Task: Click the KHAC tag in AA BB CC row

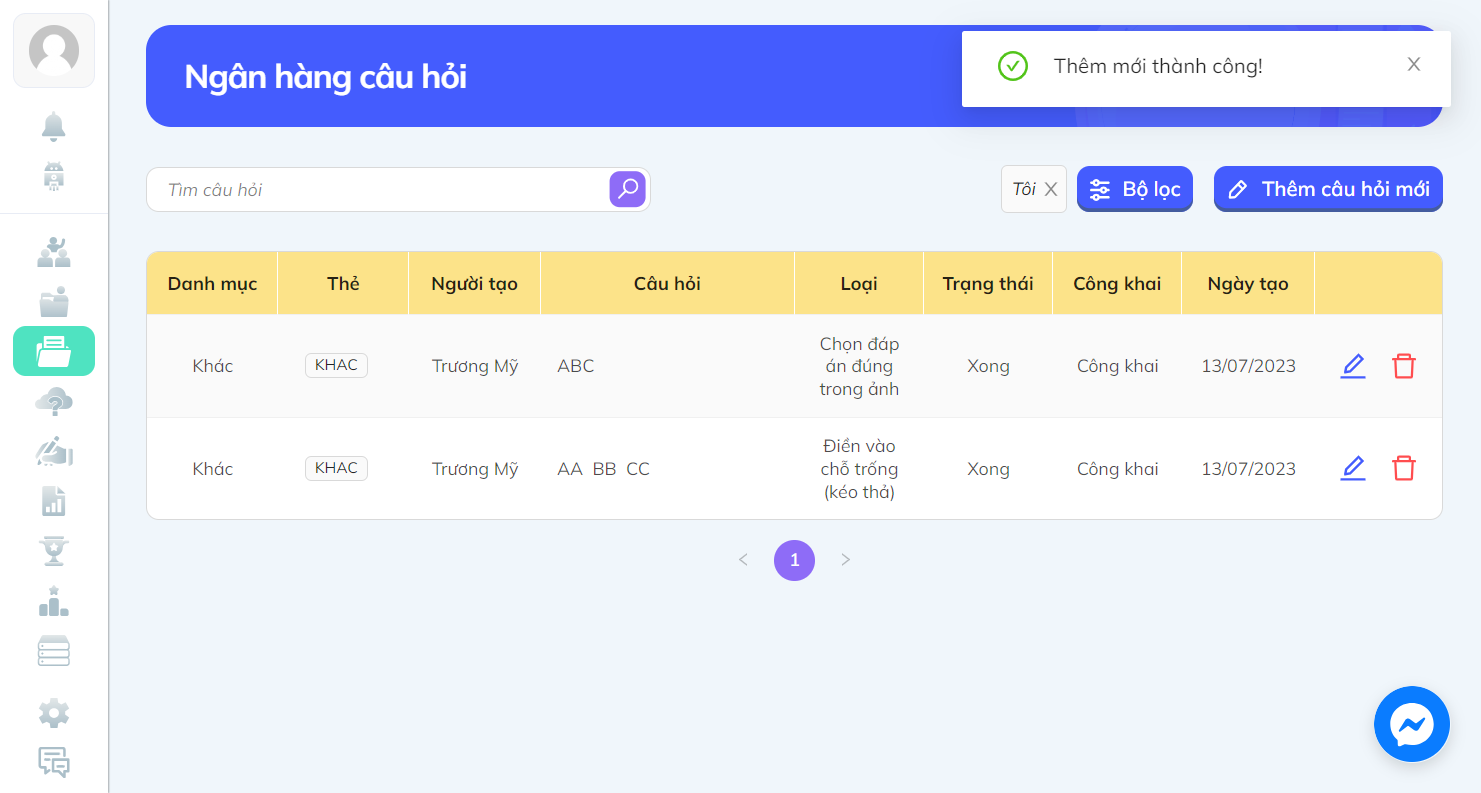Action: pos(336,468)
